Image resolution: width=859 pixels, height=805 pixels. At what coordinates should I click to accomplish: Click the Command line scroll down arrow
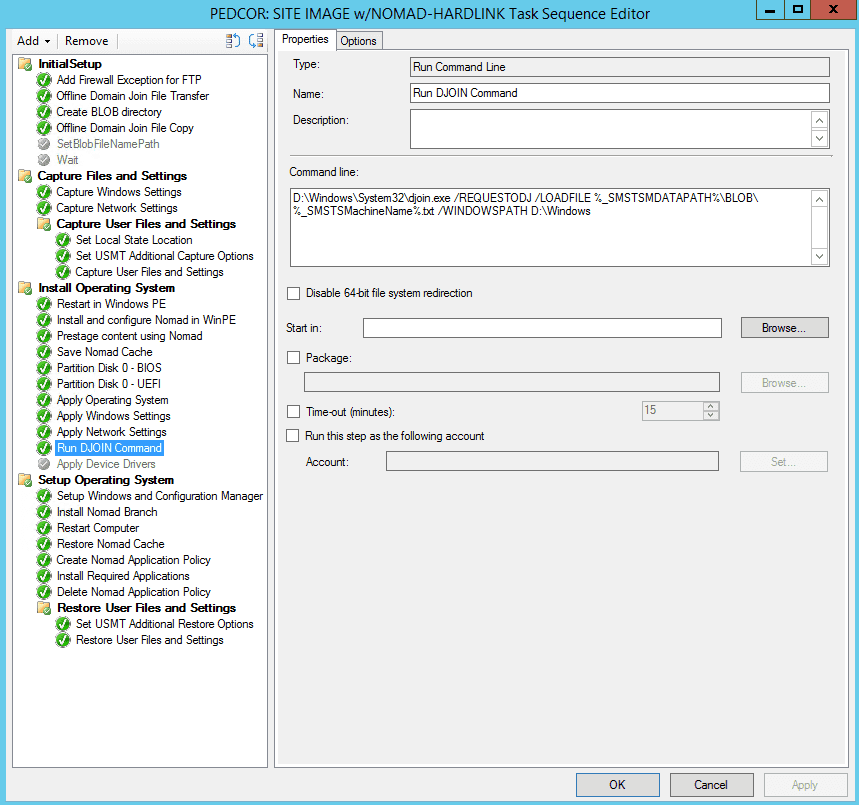(819, 256)
